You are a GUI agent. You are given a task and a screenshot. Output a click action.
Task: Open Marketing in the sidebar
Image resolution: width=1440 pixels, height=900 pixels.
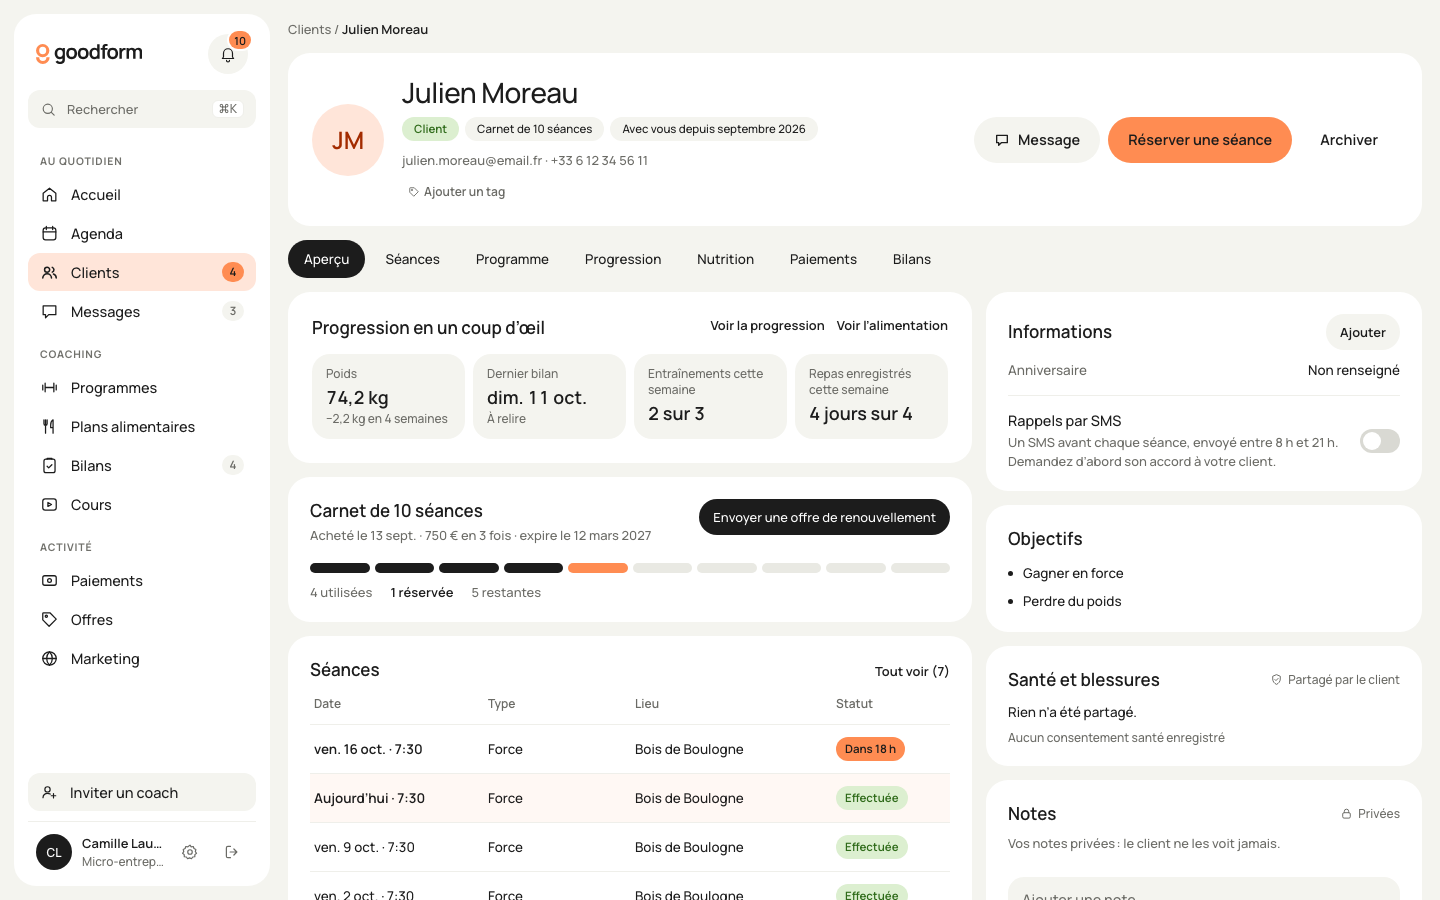(x=142, y=659)
